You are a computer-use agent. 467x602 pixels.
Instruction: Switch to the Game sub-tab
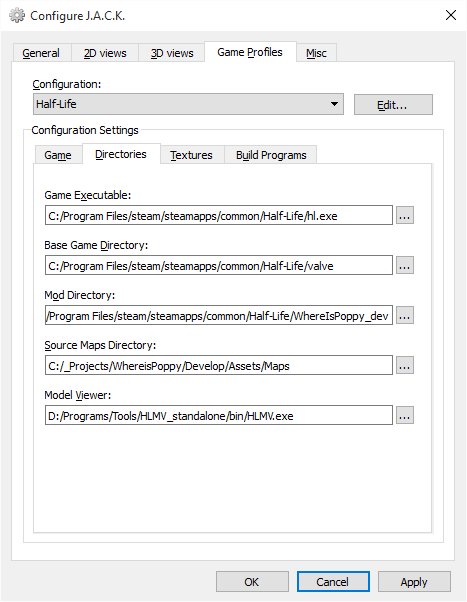58,155
